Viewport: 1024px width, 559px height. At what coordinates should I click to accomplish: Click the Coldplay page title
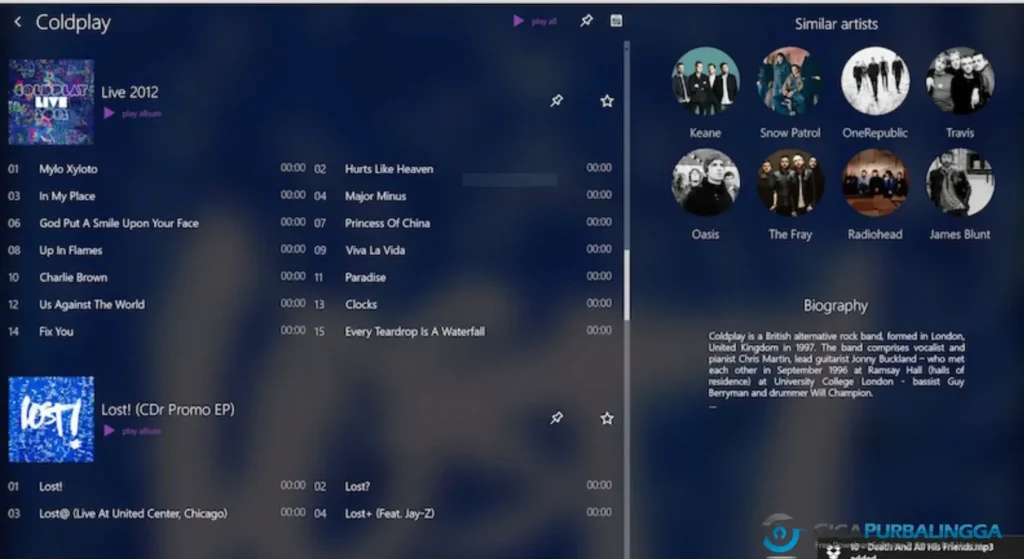point(73,22)
